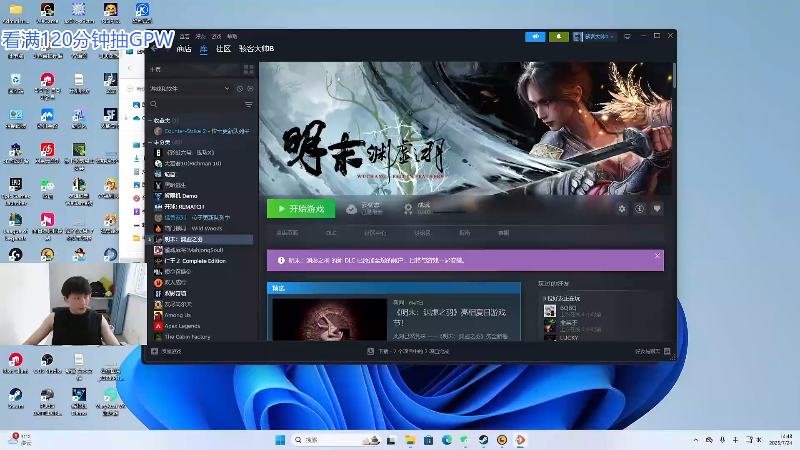Screen dimensions: 800x450
Task: Open Microsoft Store from taskbar
Action: pyautogui.click(x=429, y=440)
